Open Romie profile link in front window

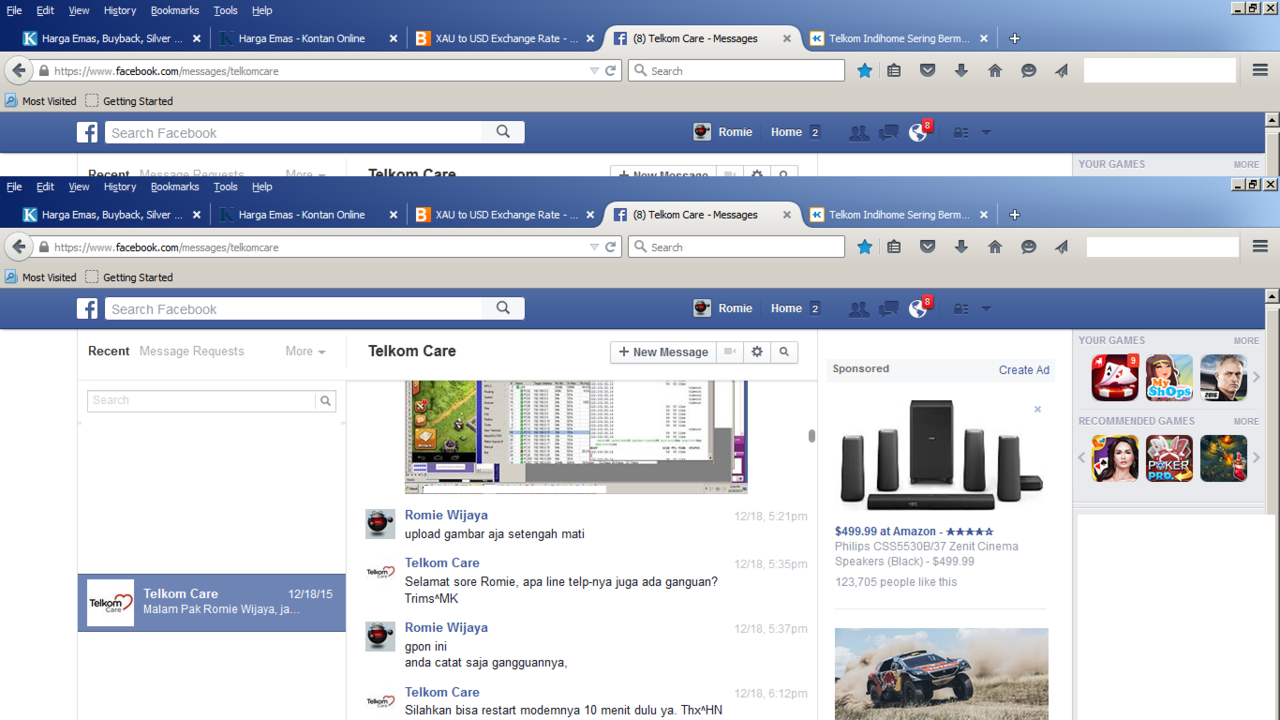pos(723,309)
